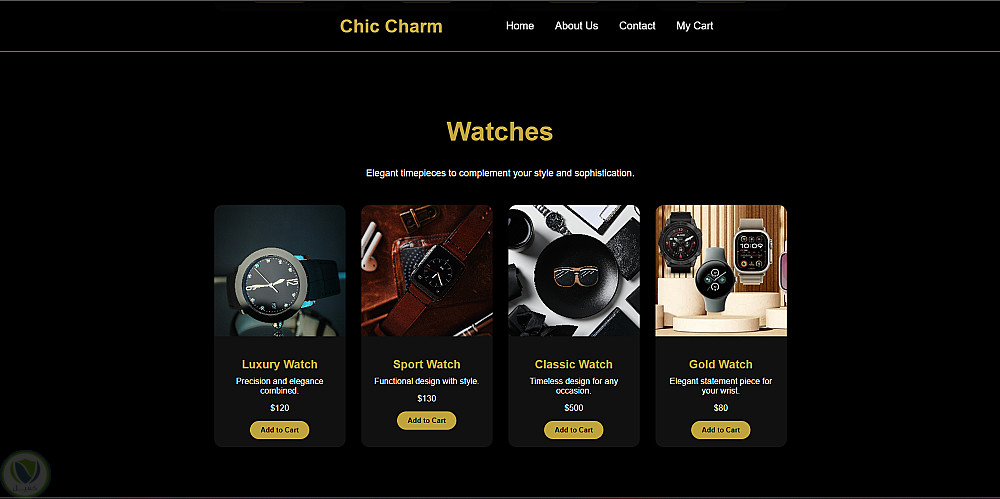Click the Sport Watch product image

click(427, 271)
